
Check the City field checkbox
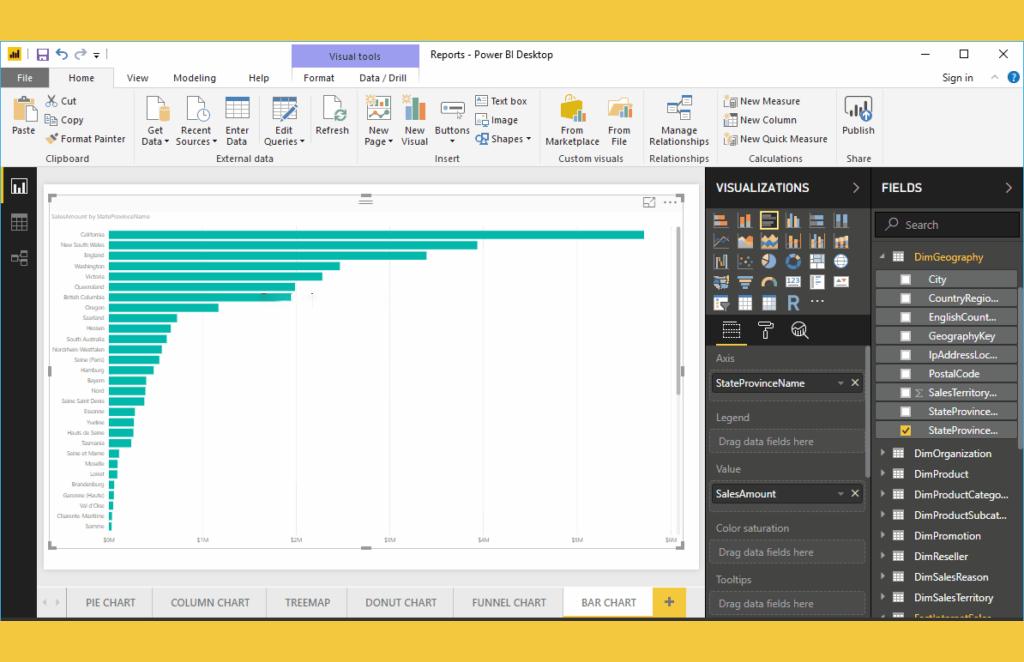tap(905, 279)
